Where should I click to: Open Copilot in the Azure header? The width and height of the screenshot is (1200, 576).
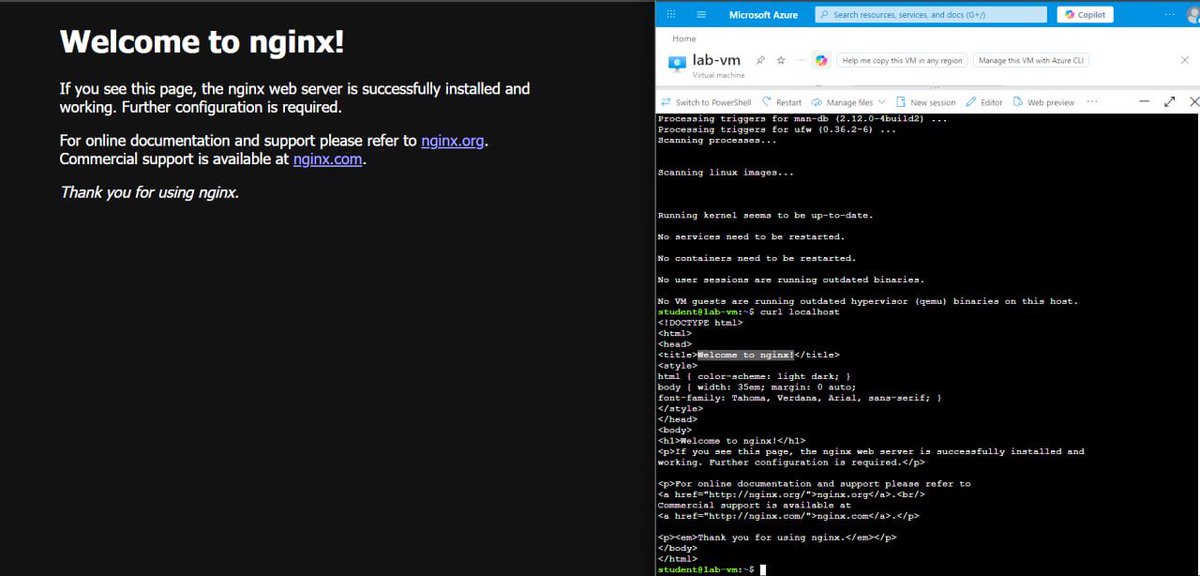click(x=1085, y=15)
